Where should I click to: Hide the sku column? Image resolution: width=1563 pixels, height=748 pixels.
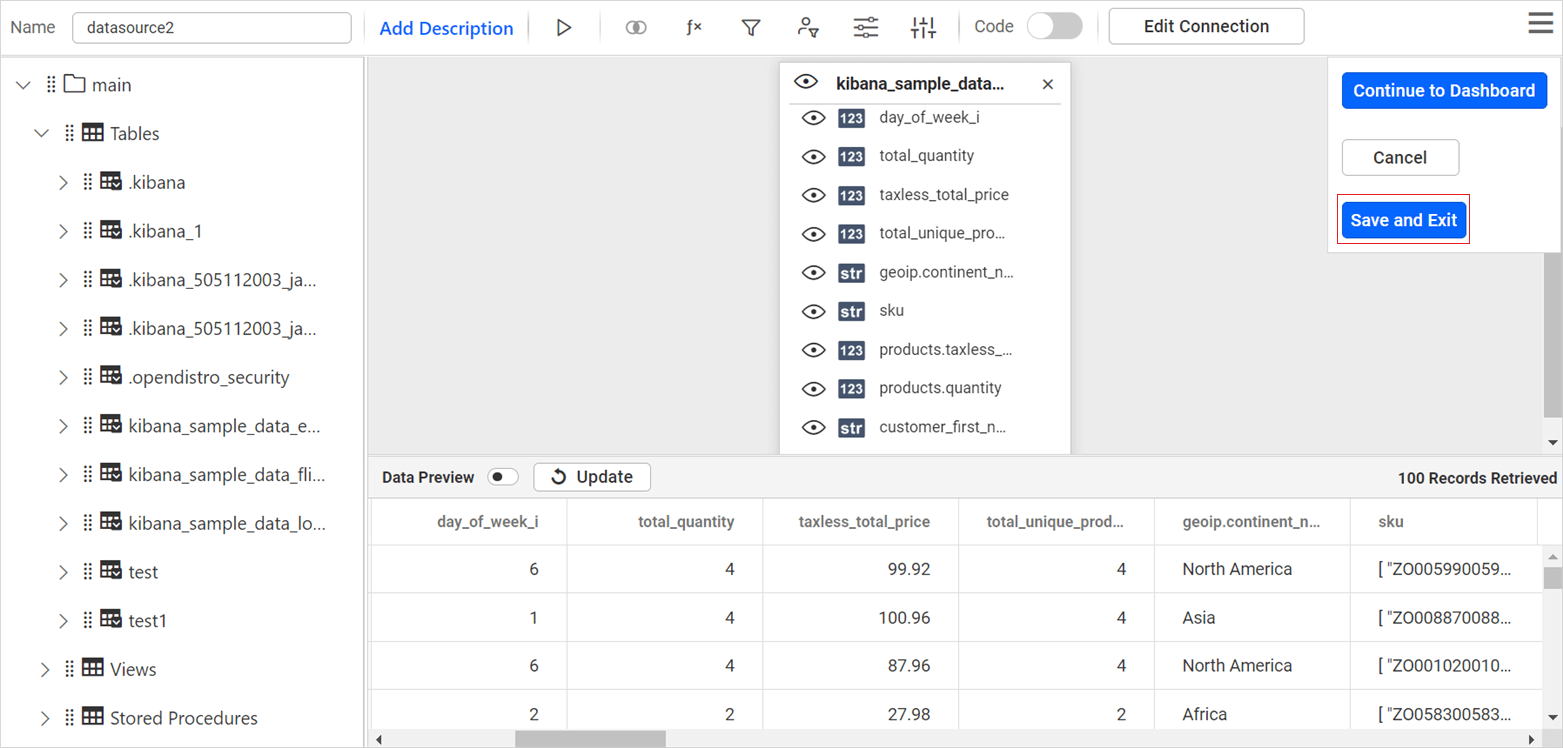click(x=814, y=312)
